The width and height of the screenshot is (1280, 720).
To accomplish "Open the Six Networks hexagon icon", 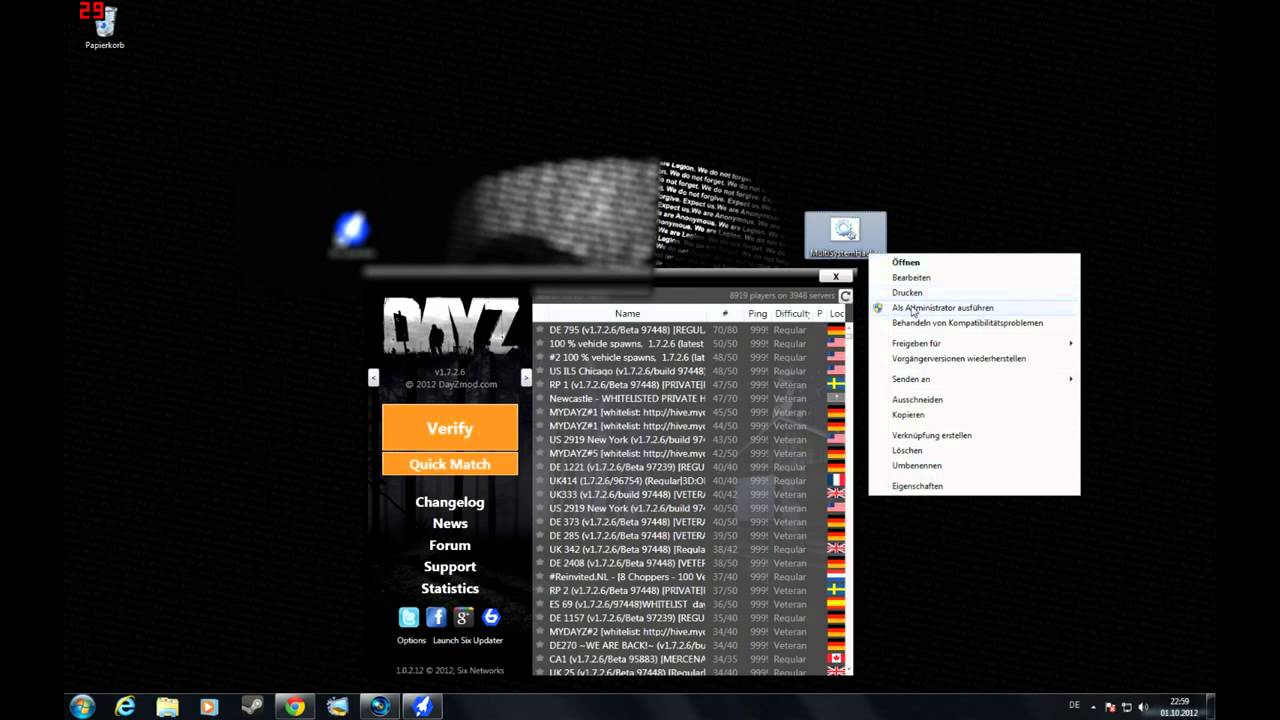I will pos(490,617).
